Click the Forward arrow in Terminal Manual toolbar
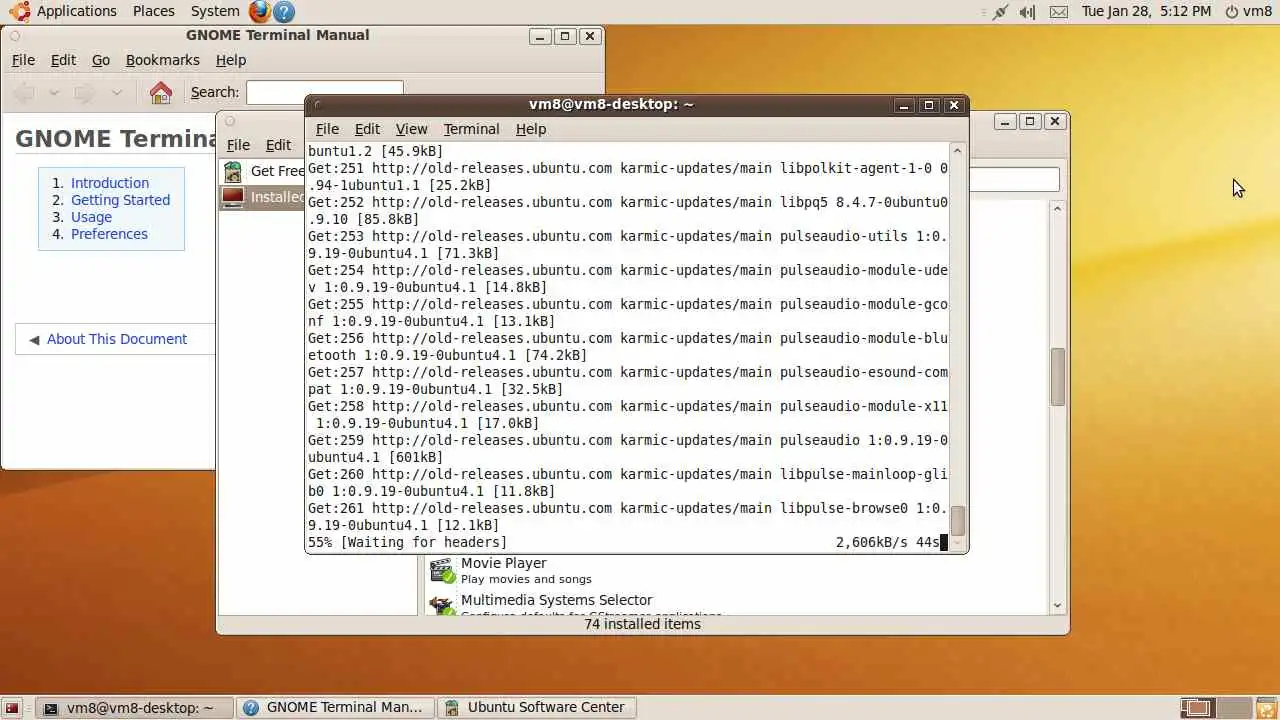 (85, 92)
